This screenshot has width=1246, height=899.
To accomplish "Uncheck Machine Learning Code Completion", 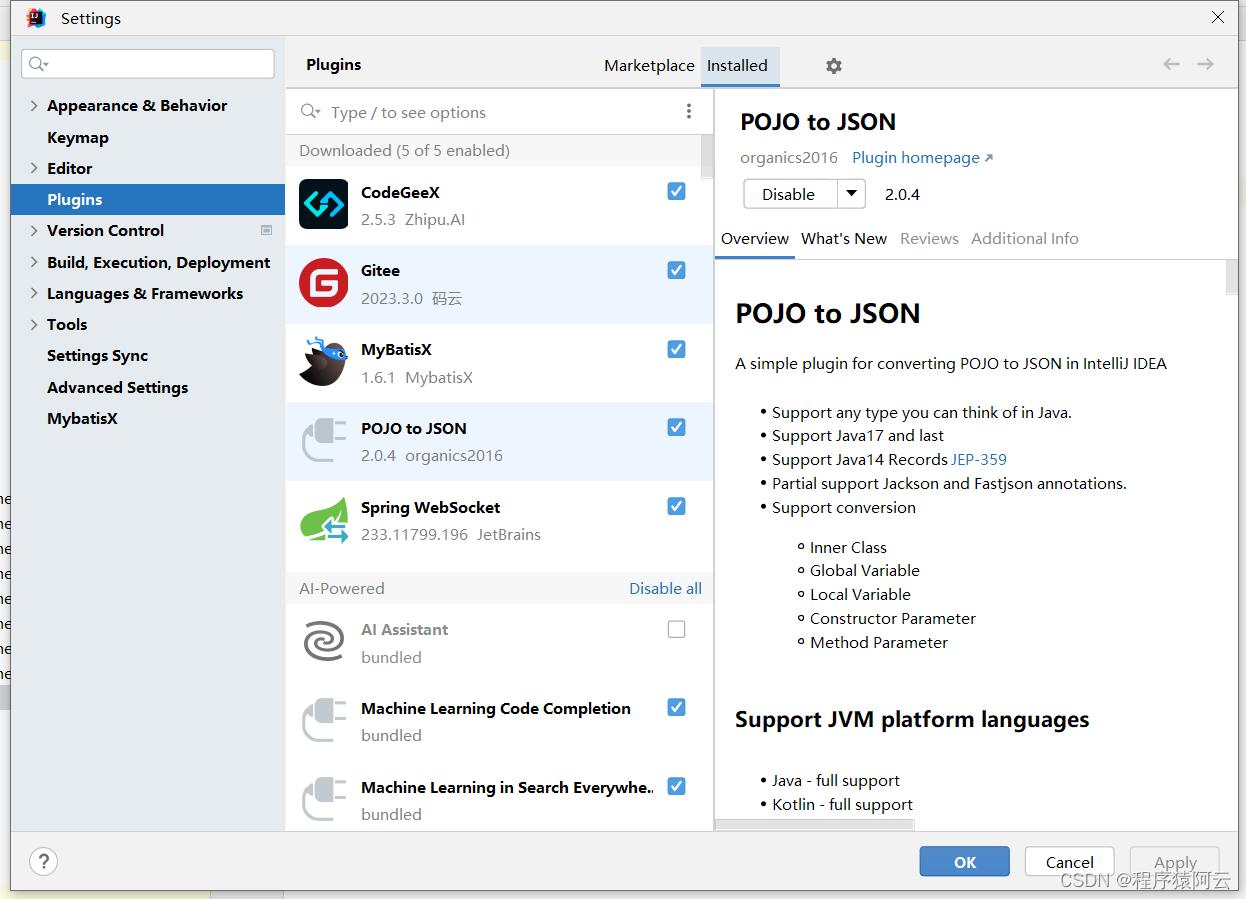I will (x=676, y=707).
